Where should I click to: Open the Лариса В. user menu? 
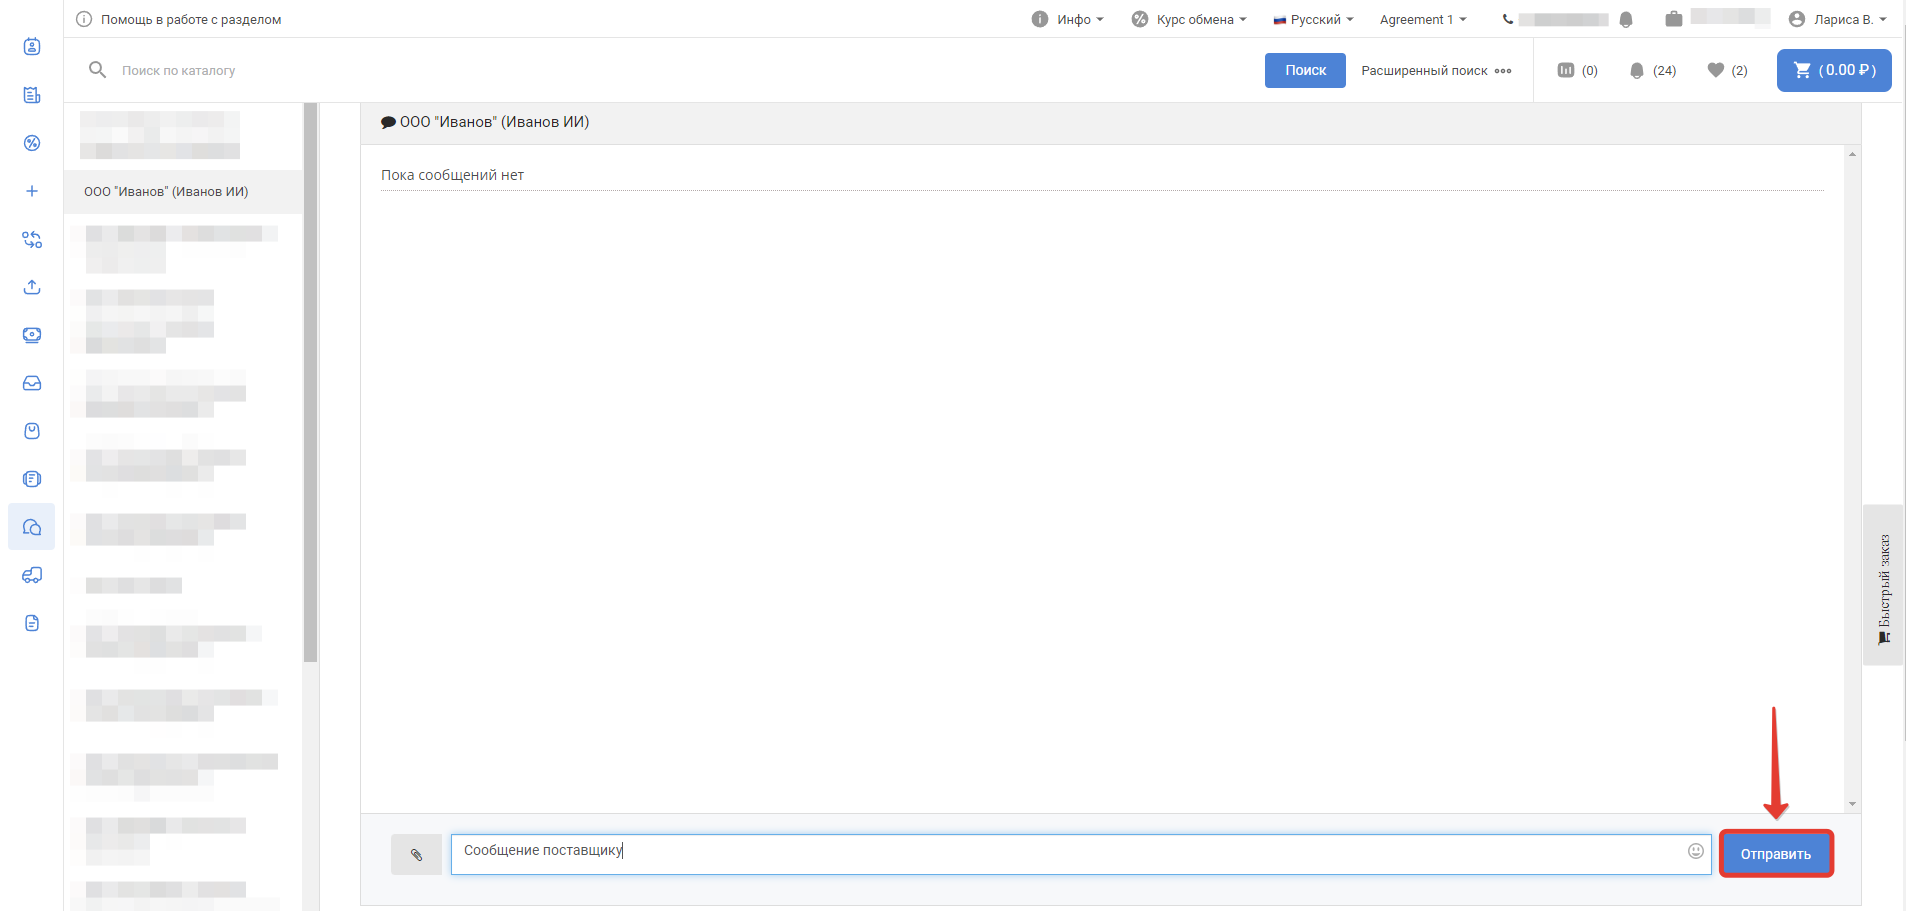pyautogui.click(x=1837, y=19)
